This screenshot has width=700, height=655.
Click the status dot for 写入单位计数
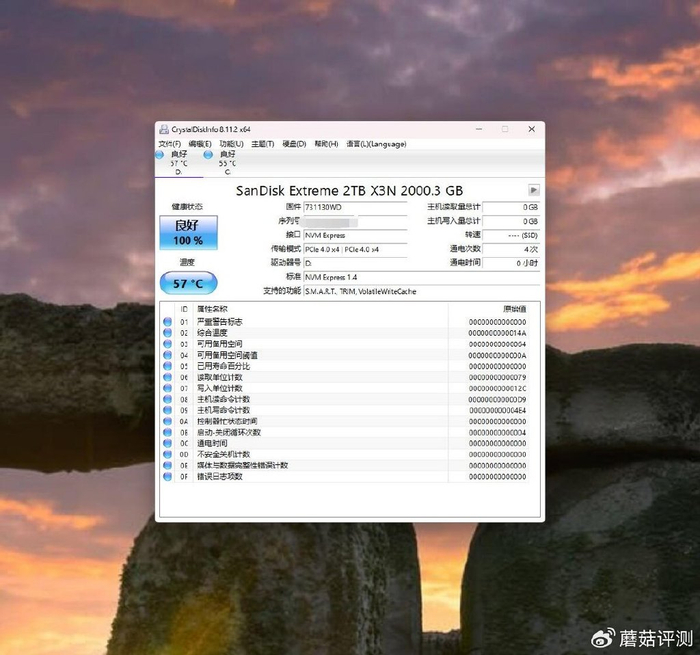point(167,388)
